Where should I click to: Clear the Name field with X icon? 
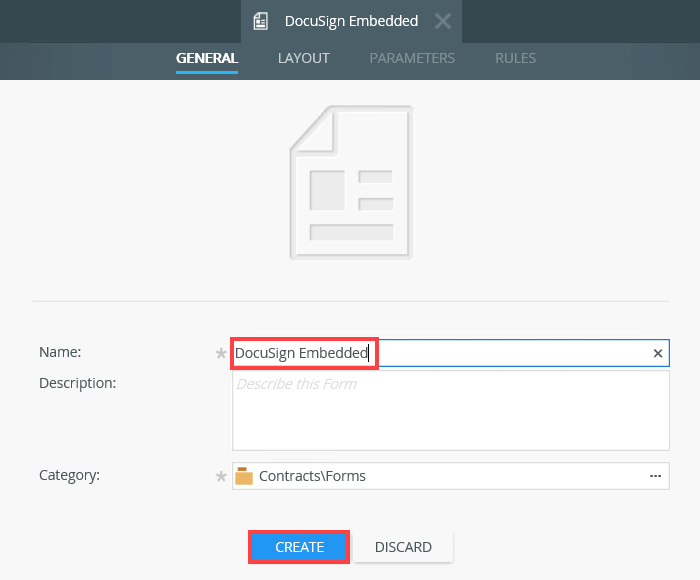(x=658, y=354)
